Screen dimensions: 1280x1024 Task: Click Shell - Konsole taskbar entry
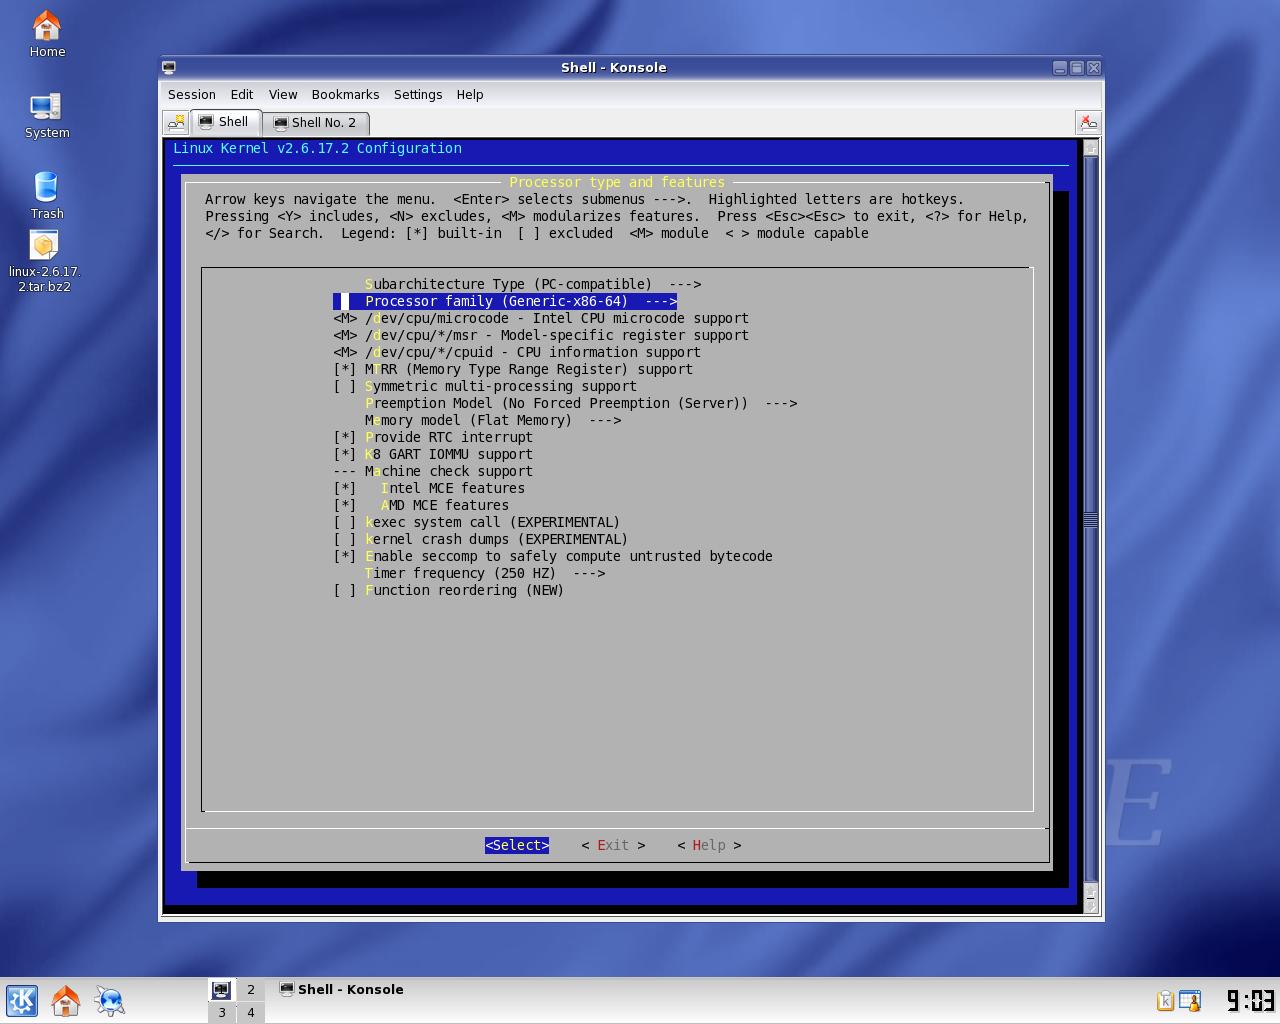click(342, 989)
